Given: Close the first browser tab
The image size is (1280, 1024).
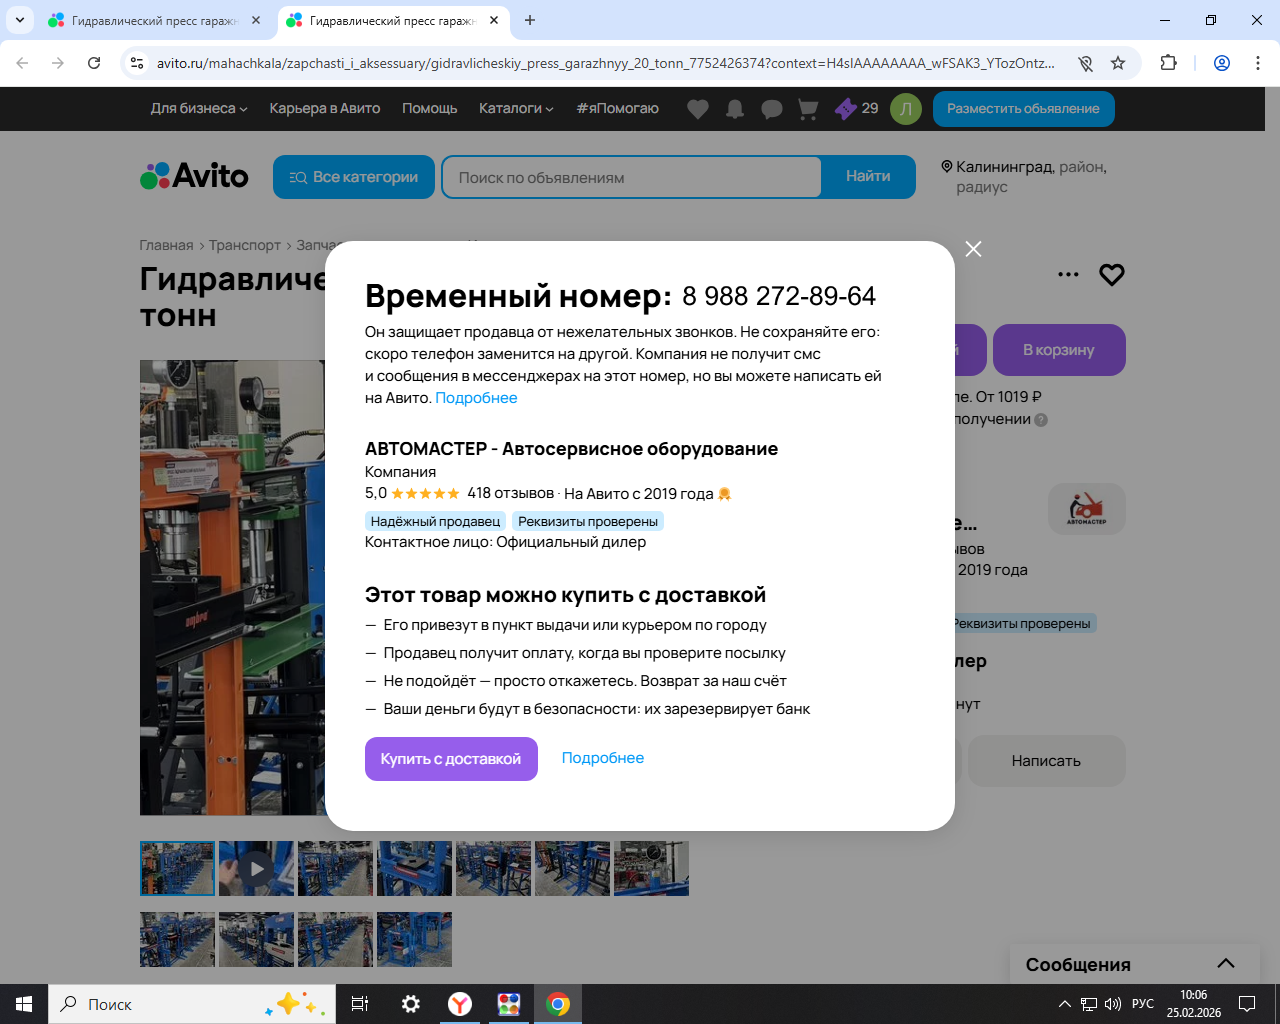Looking at the screenshot, I should point(256,20).
